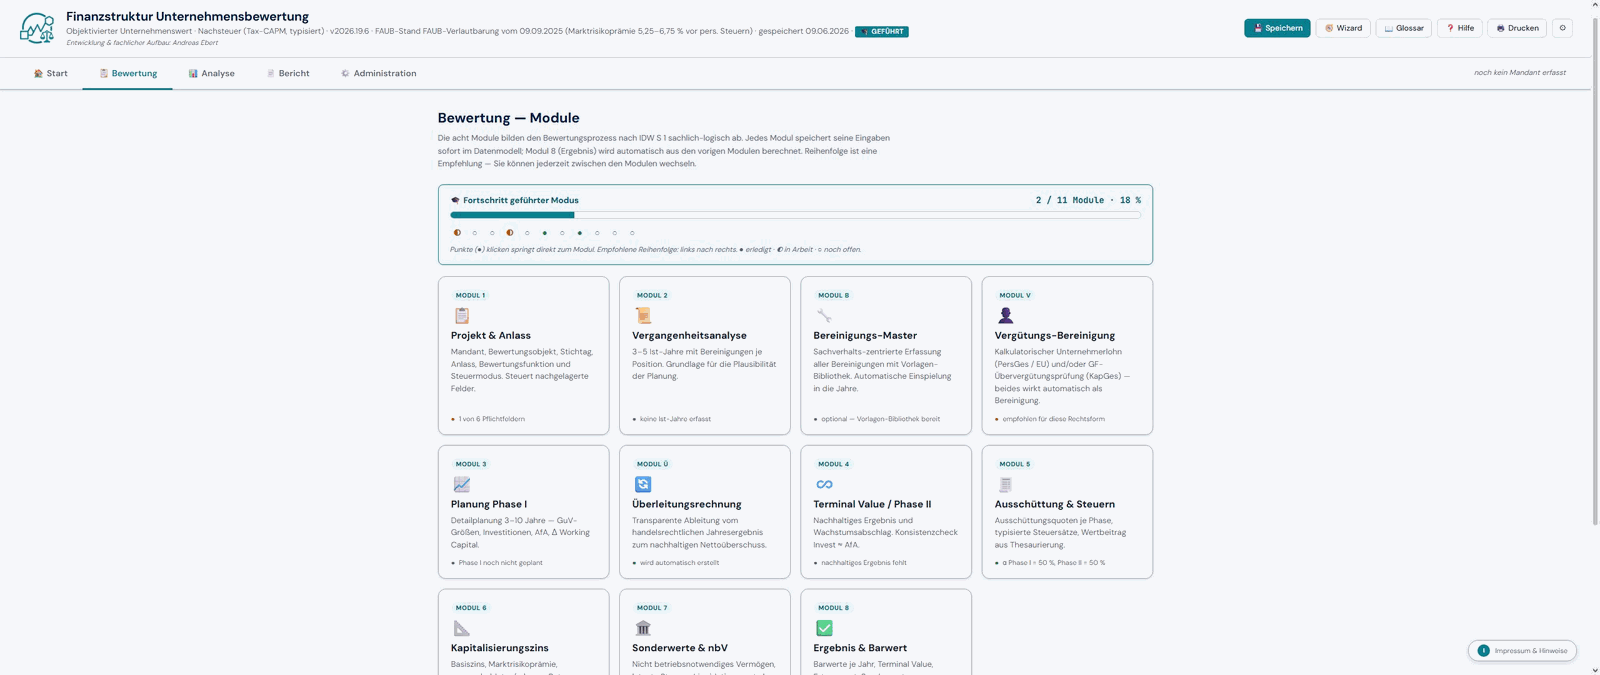Click the Fortschritt geführter Modus progress bar
The width and height of the screenshot is (1600, 675).
[795, 215]
